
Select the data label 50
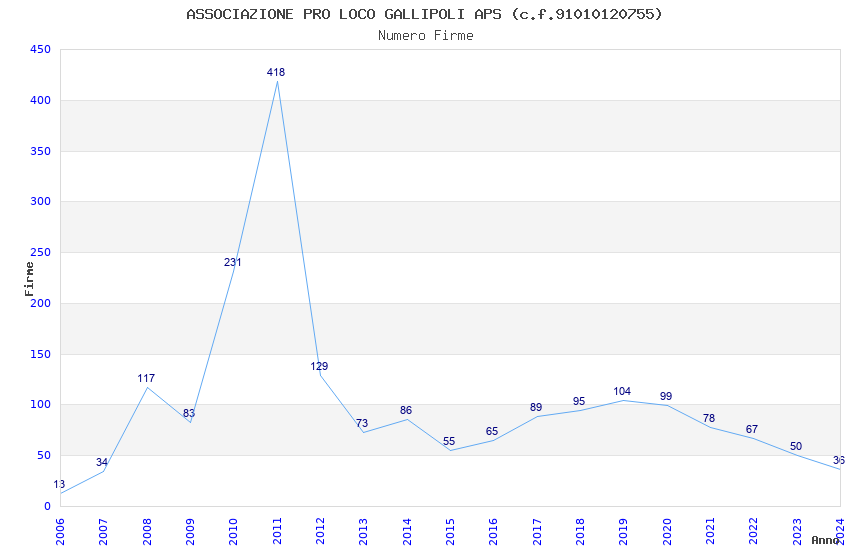(x=796, y=447)
